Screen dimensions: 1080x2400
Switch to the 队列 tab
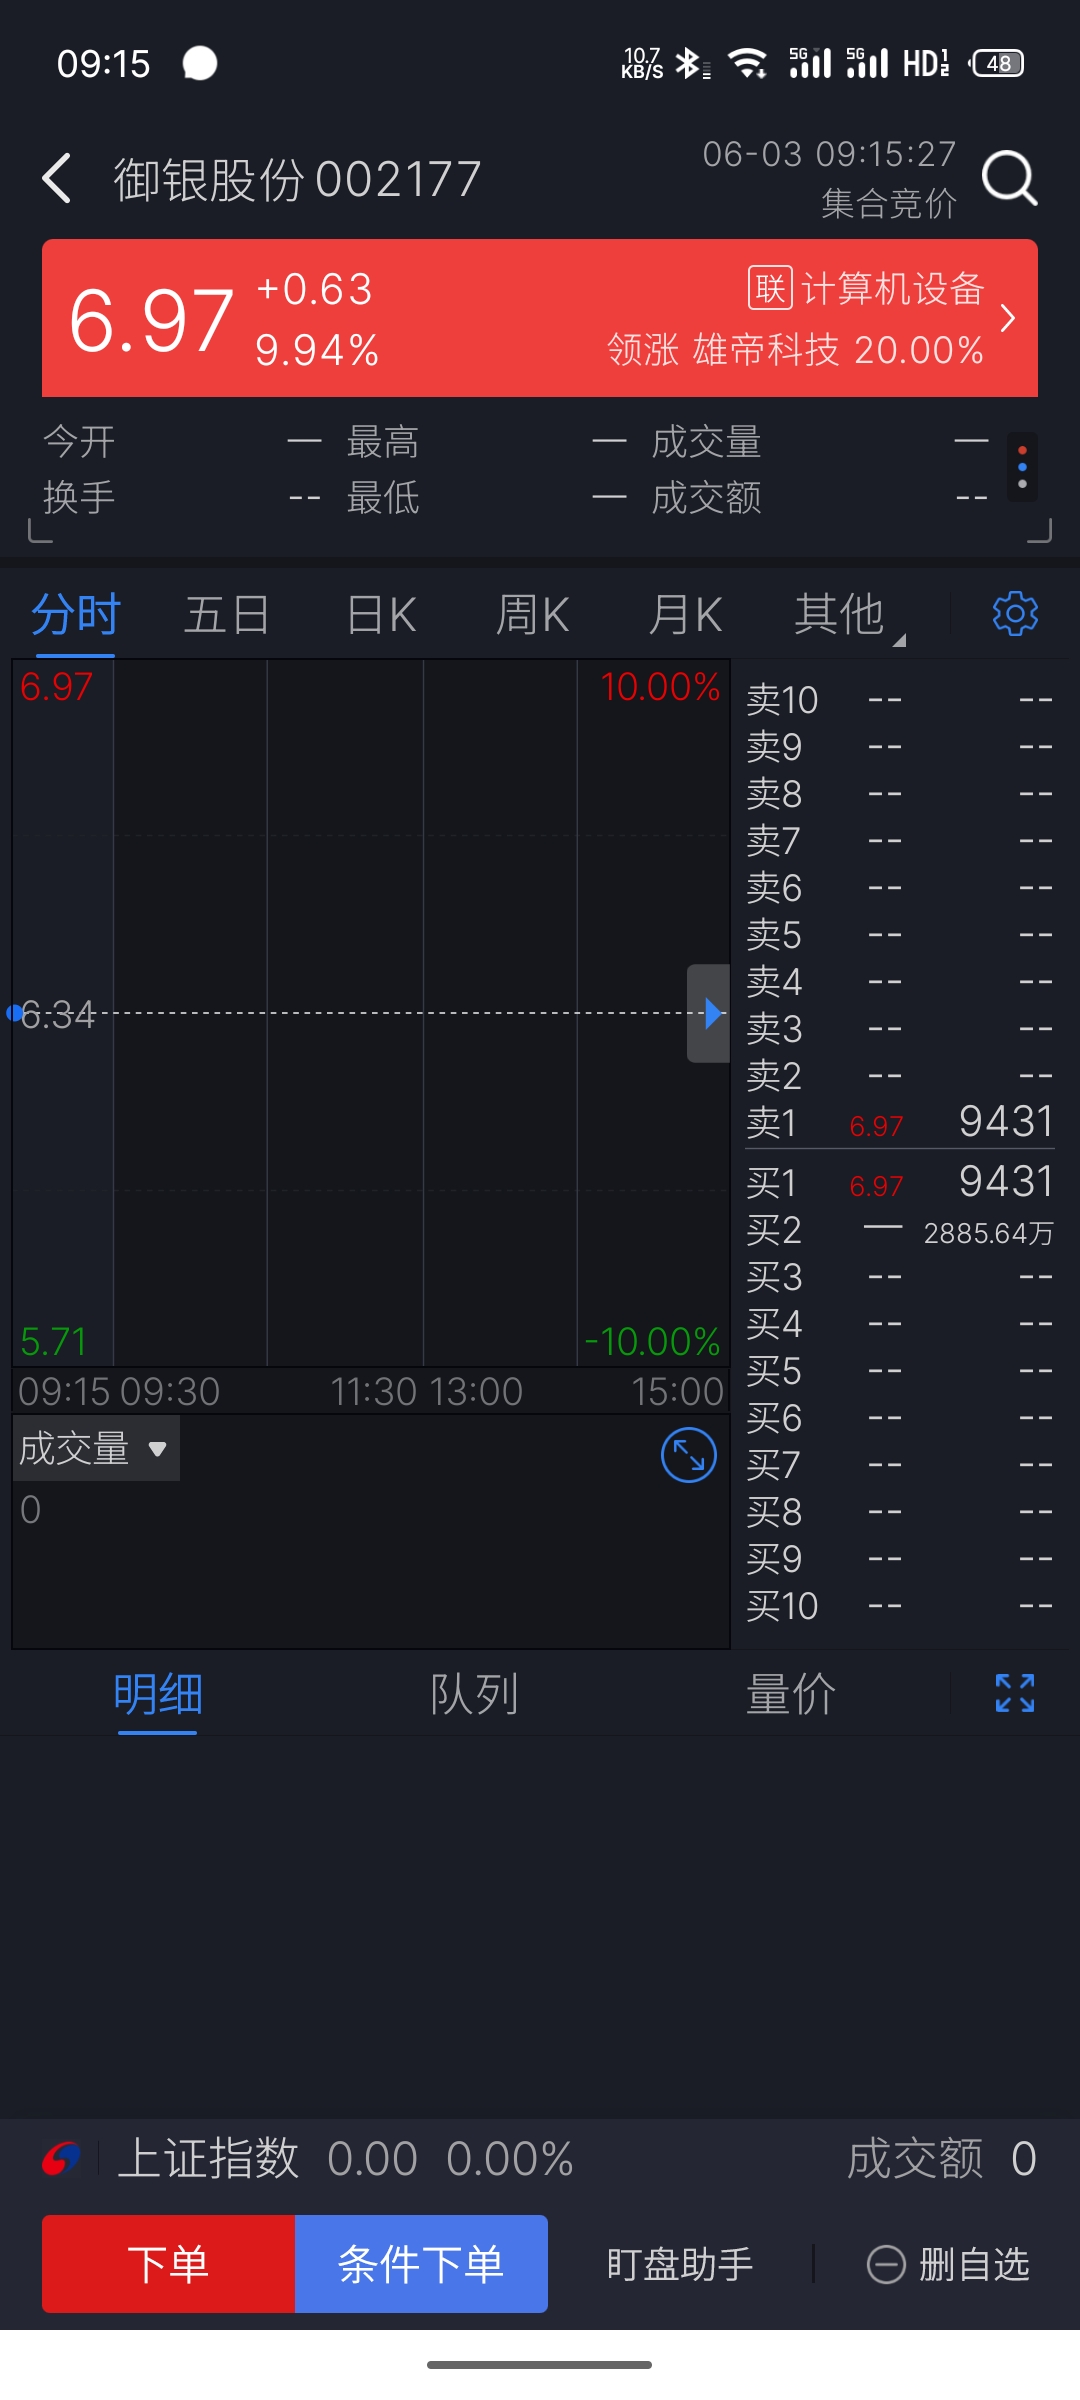coord(474,1694)
